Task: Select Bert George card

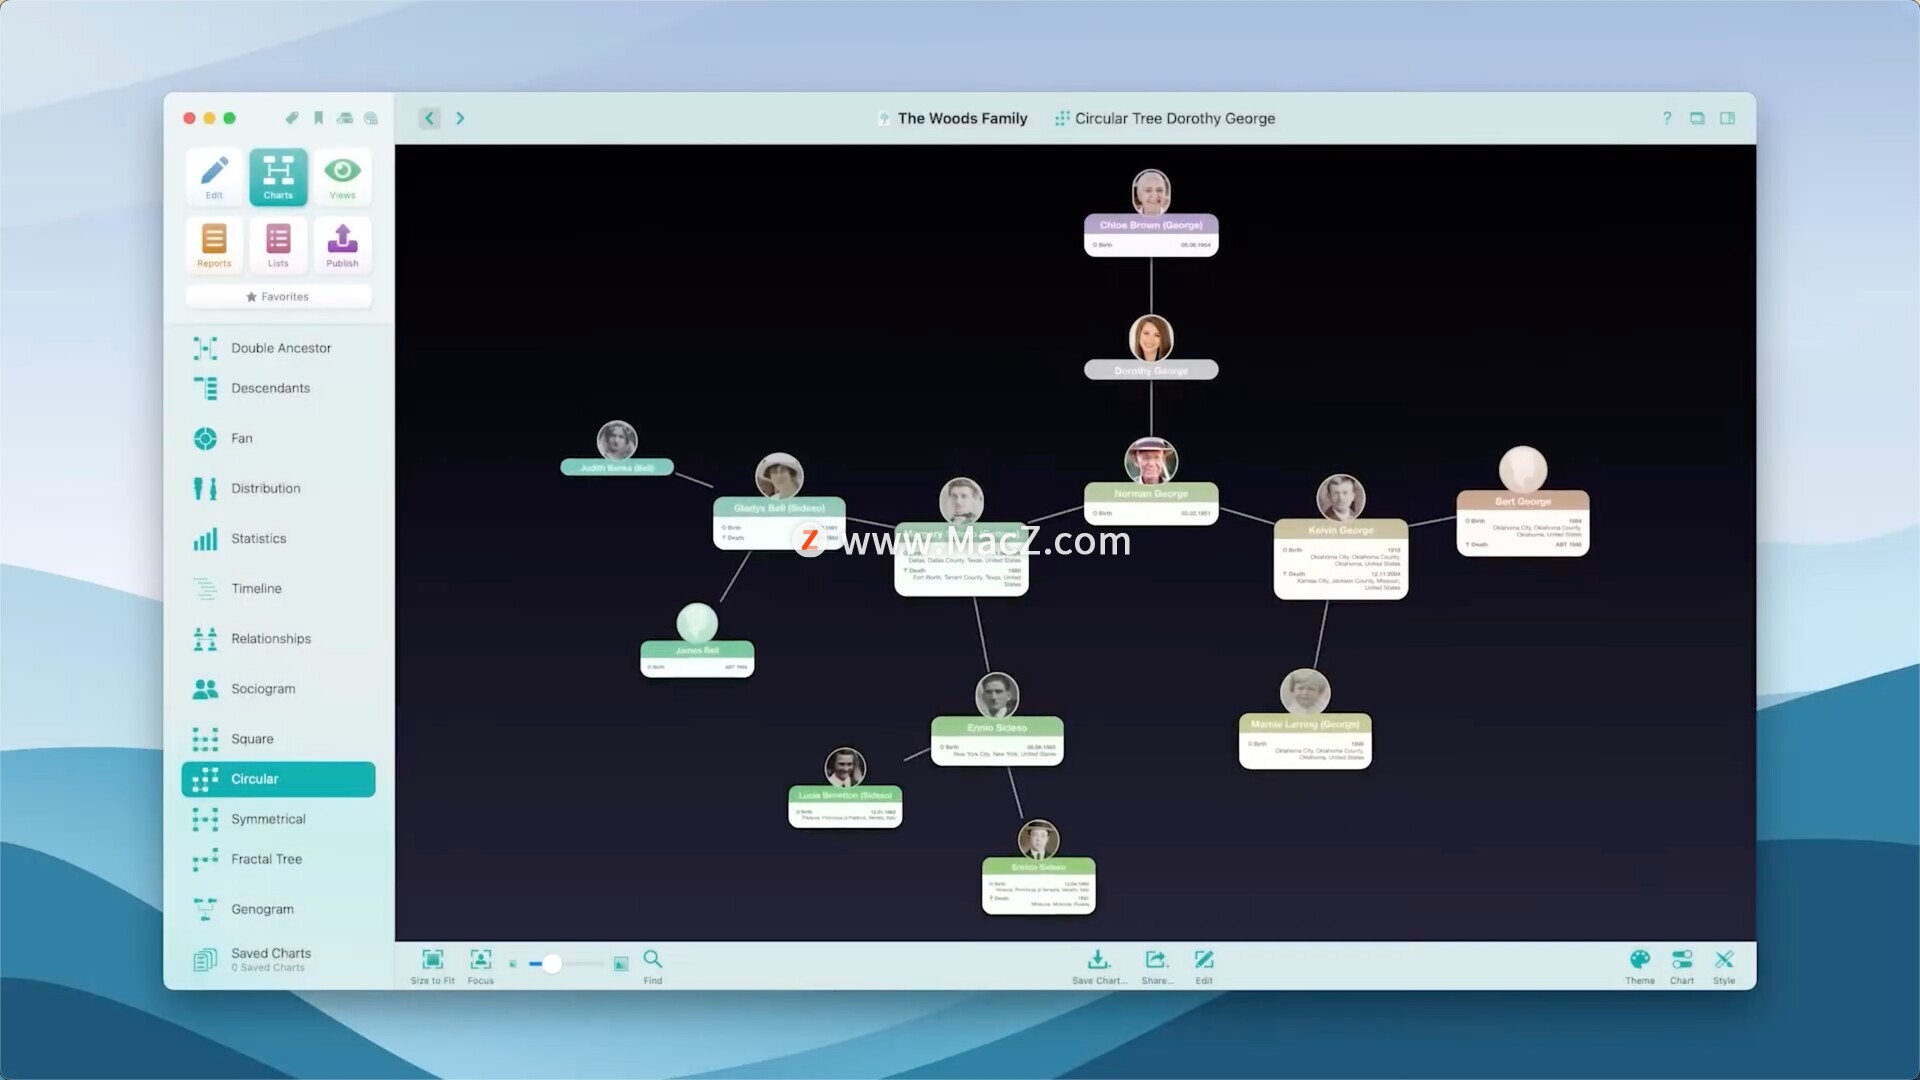Action: pos(1523,523)
